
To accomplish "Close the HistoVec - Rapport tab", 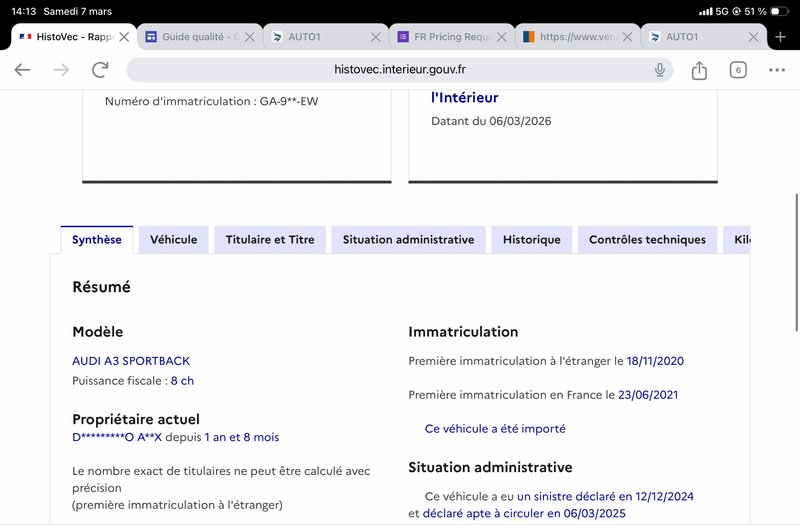I will (124, 37).
